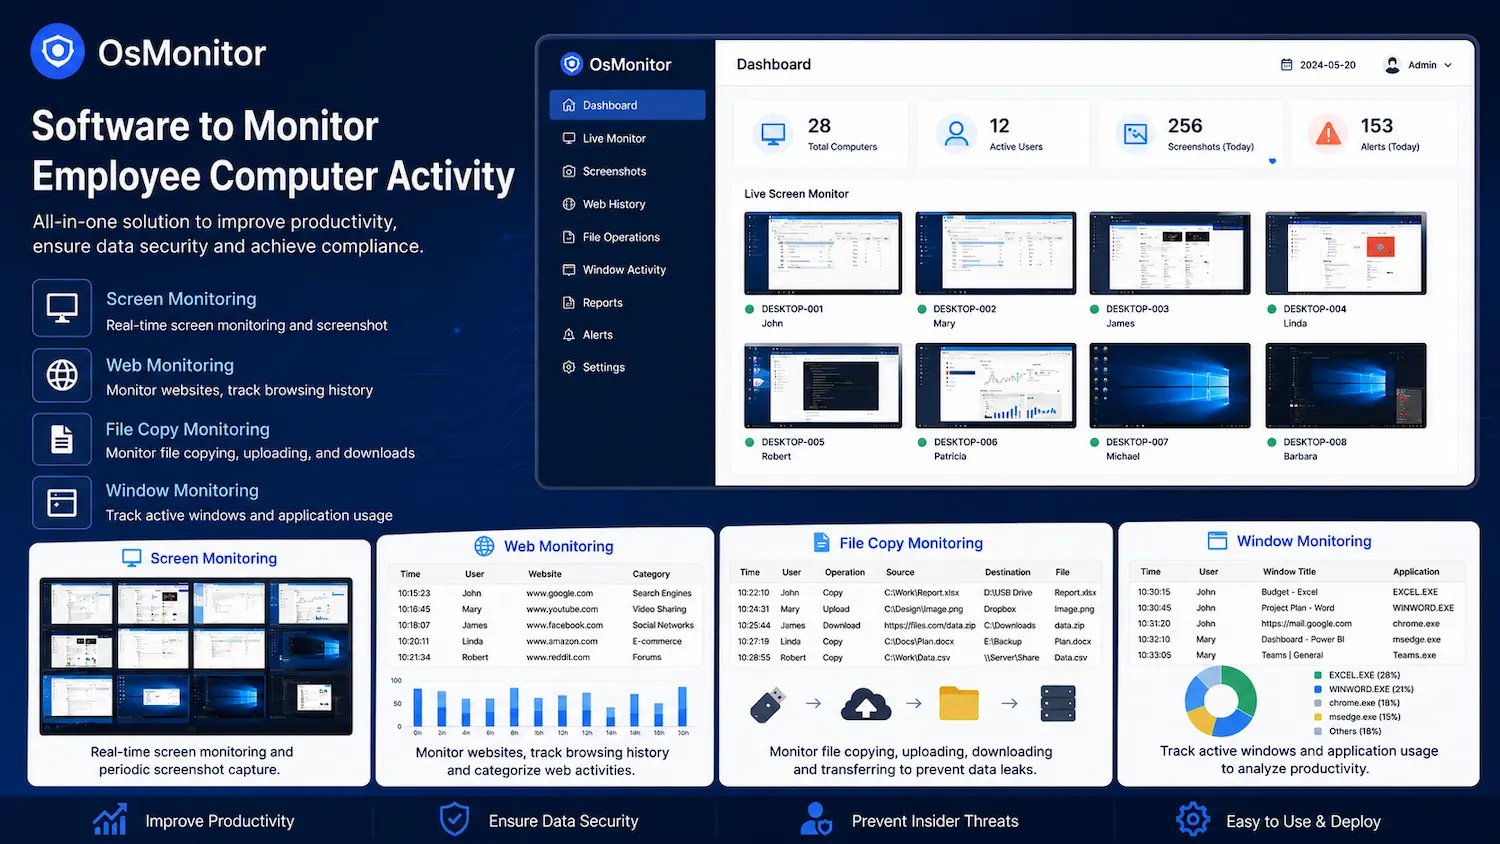Click the Total Computers monitor icon

[773, 134]
